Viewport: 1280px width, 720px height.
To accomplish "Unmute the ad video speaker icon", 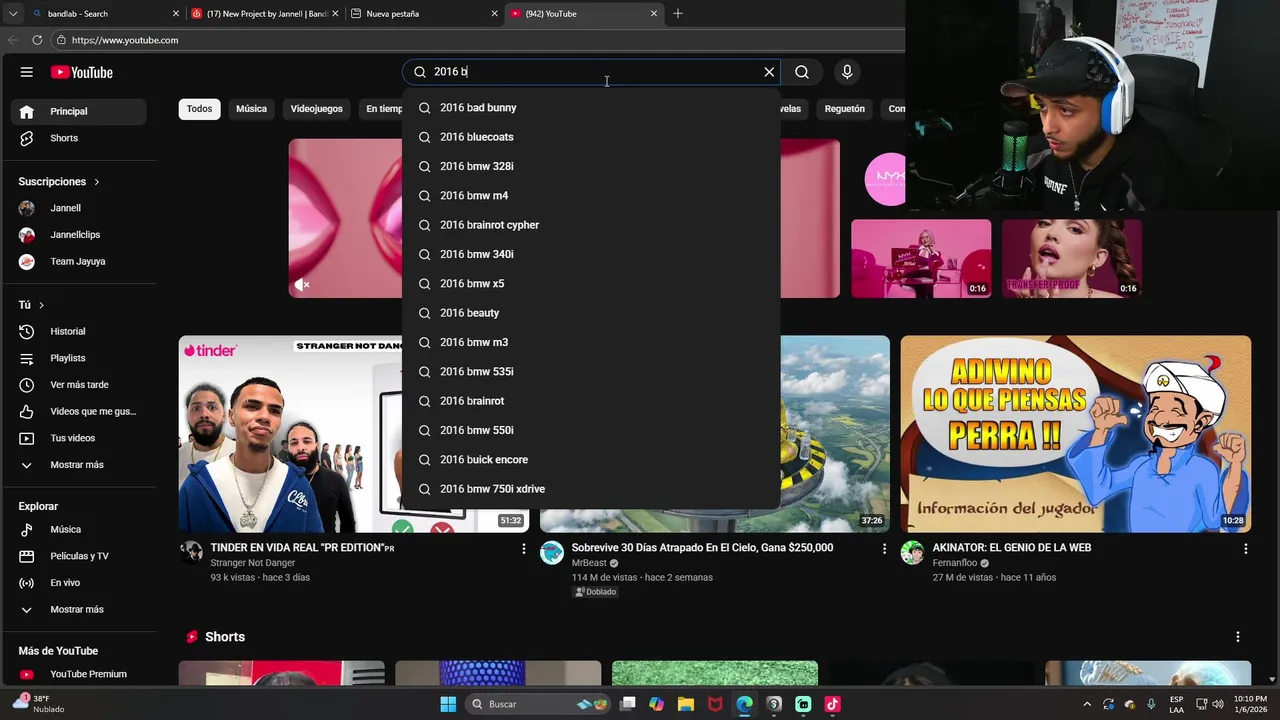I will (302, 285).
